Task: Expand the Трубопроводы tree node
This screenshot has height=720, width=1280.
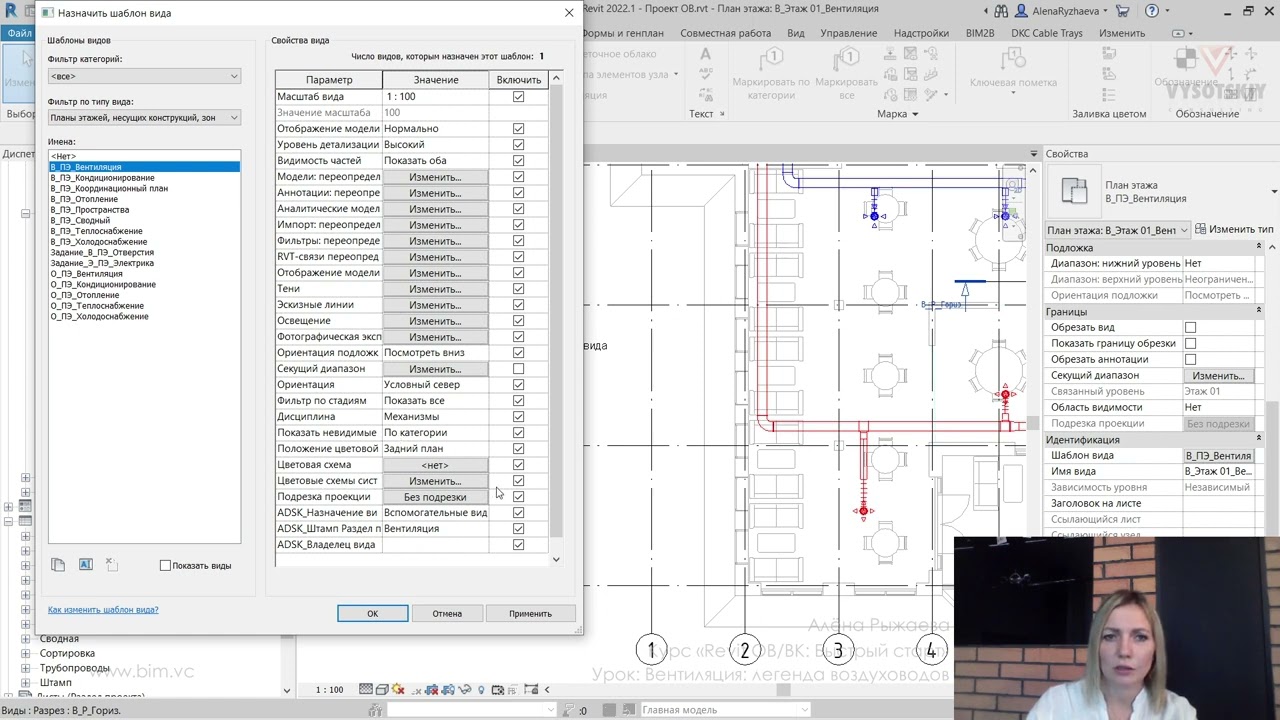Action: (25, 668)
